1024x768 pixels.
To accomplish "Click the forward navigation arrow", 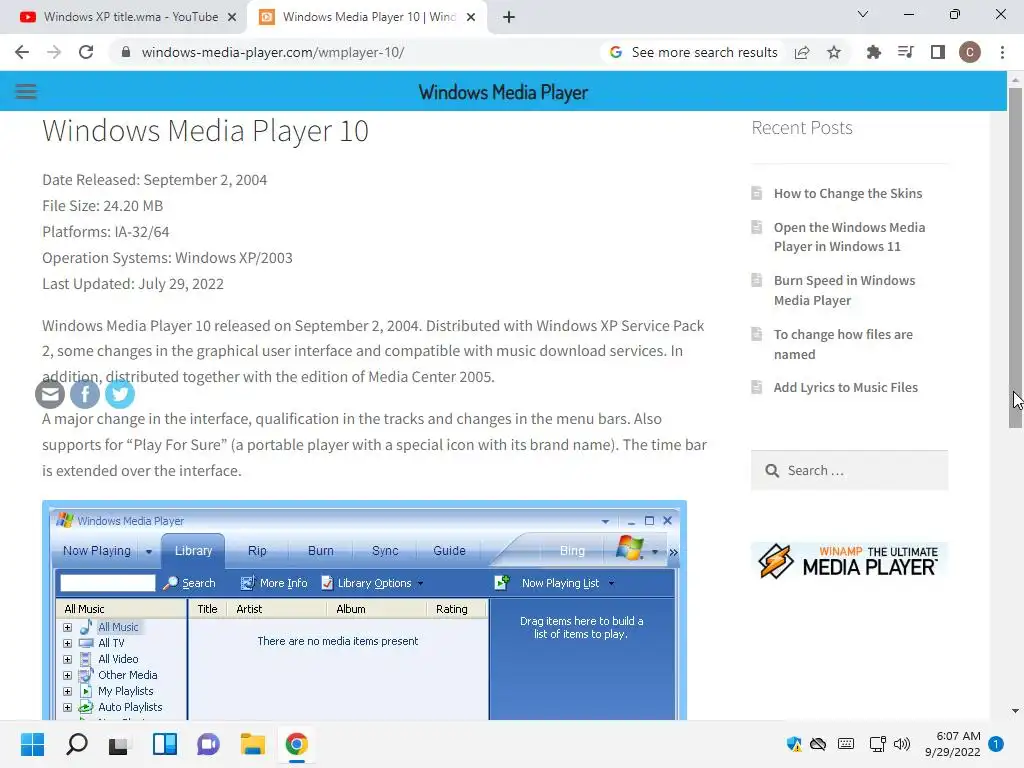I will coord(54,52).
